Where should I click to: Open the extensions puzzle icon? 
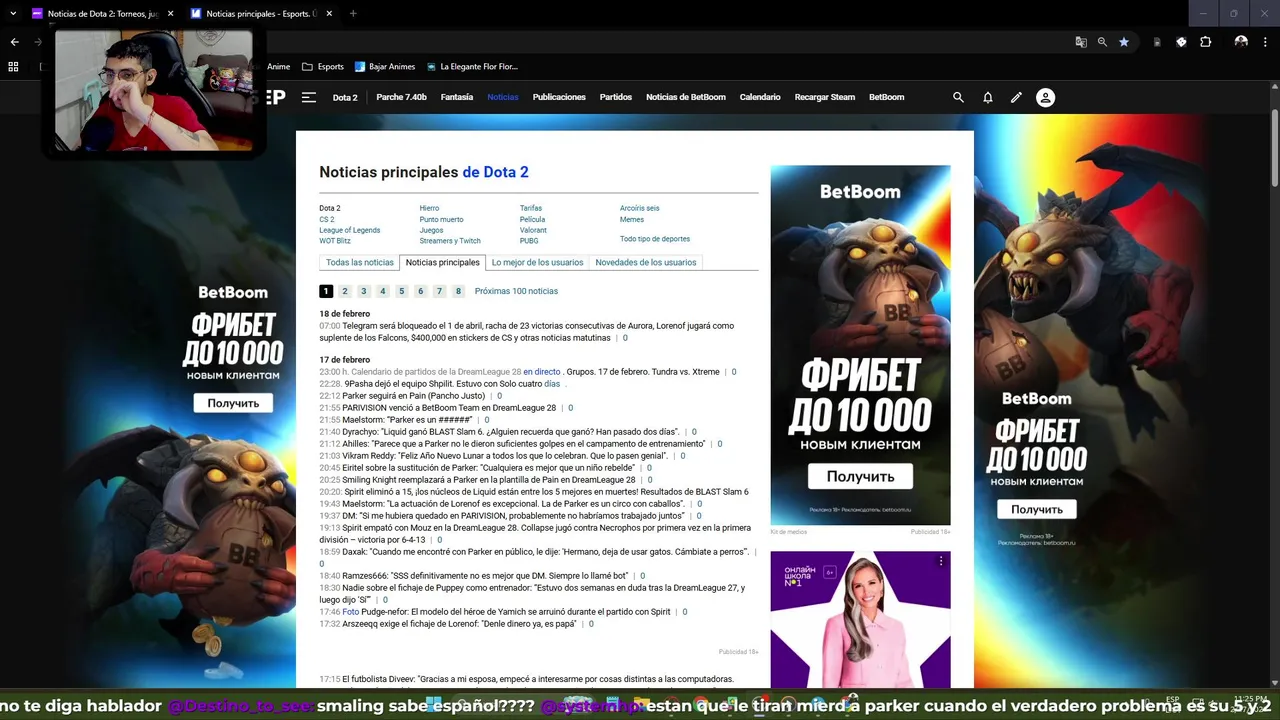coord(1205,42)
